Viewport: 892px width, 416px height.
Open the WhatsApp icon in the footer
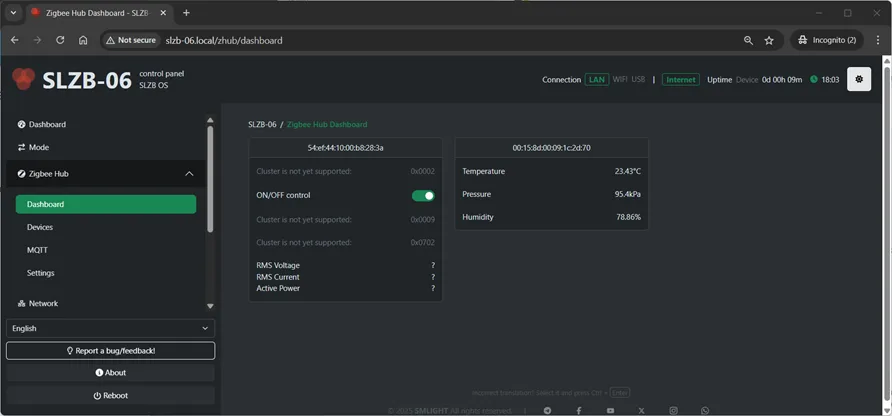point(705,410)
